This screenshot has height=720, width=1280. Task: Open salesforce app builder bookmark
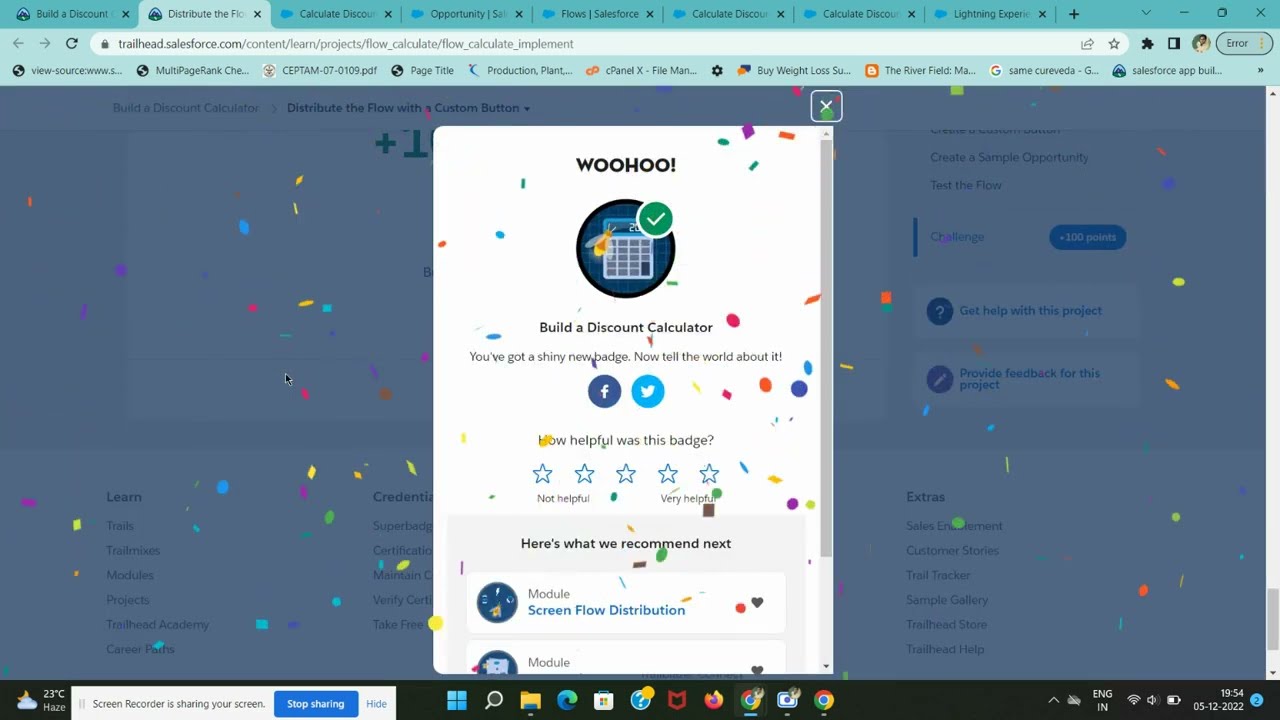point(1167,71)
